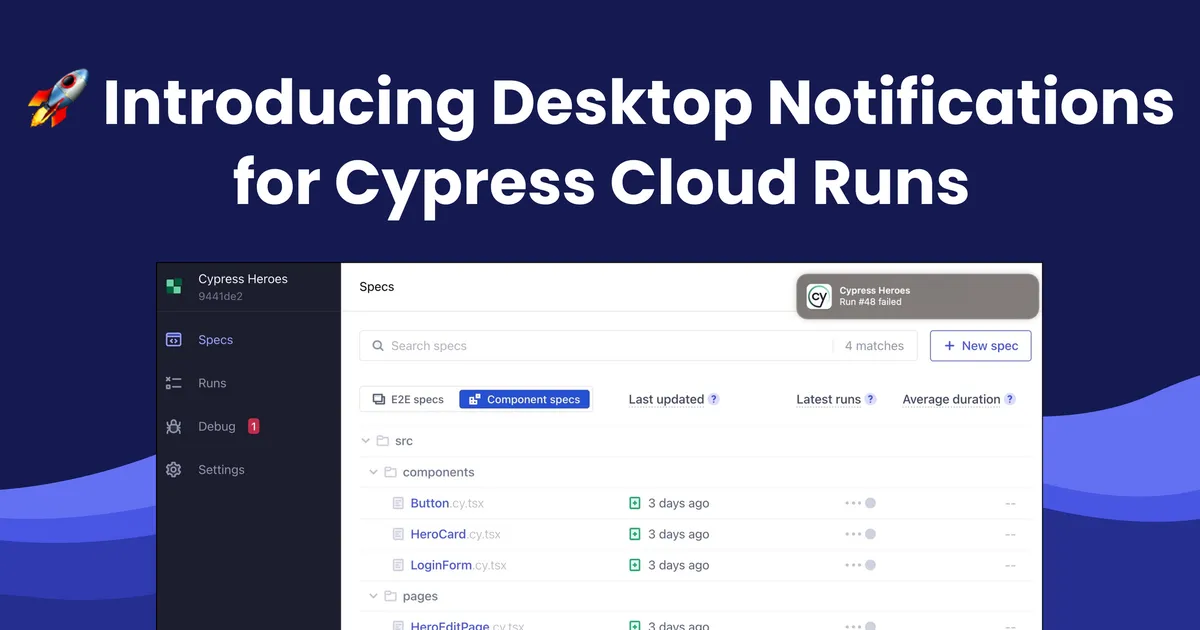Viewport: 1200px width, 630px height.
Task: Click the Runs sidebar icon
Action: [174, 383]
